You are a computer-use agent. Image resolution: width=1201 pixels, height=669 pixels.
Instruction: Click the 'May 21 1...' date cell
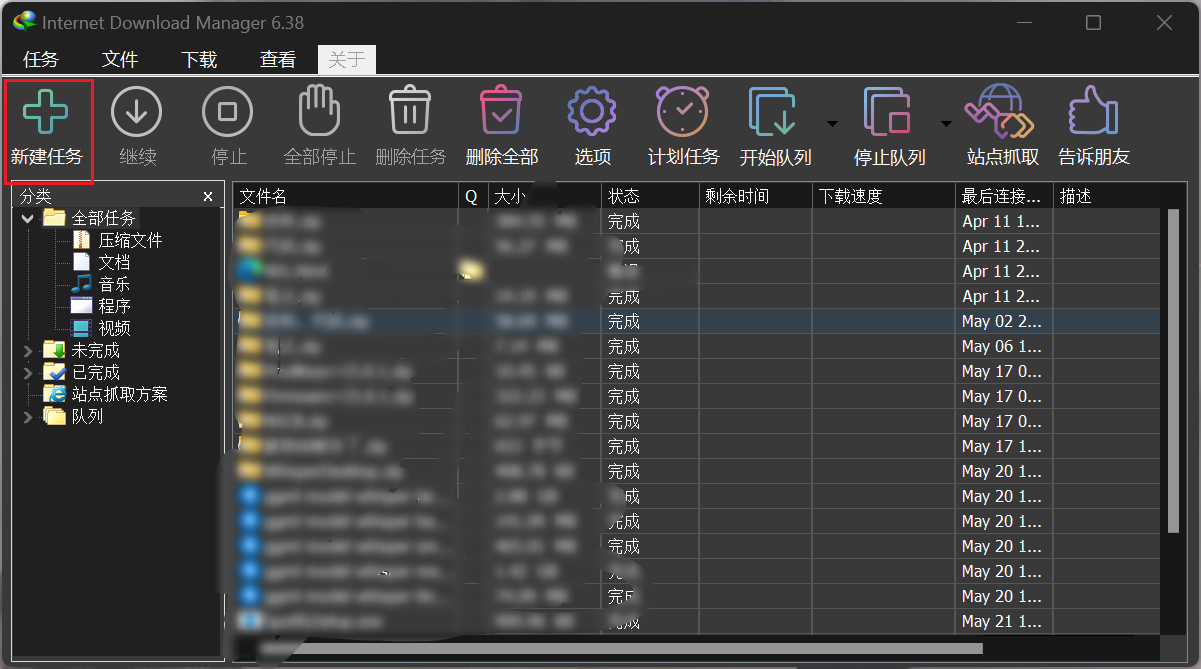[x=1003, y=621]
